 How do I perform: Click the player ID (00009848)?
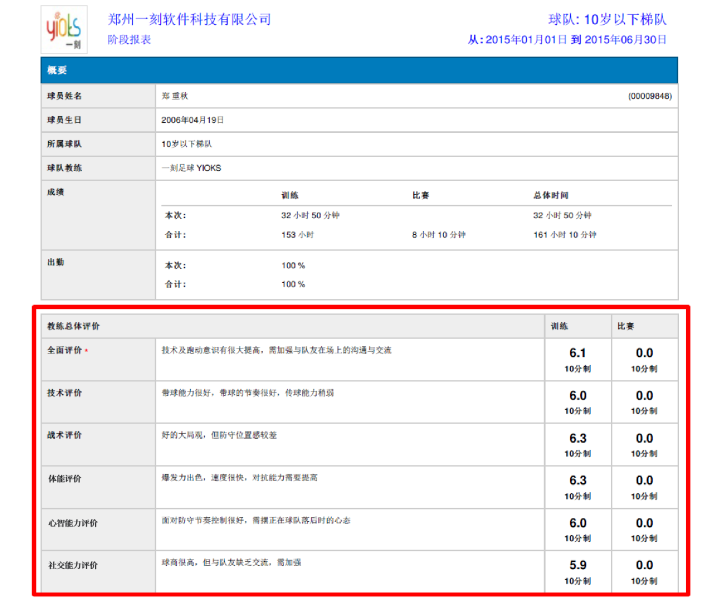[x=649, y=96]
